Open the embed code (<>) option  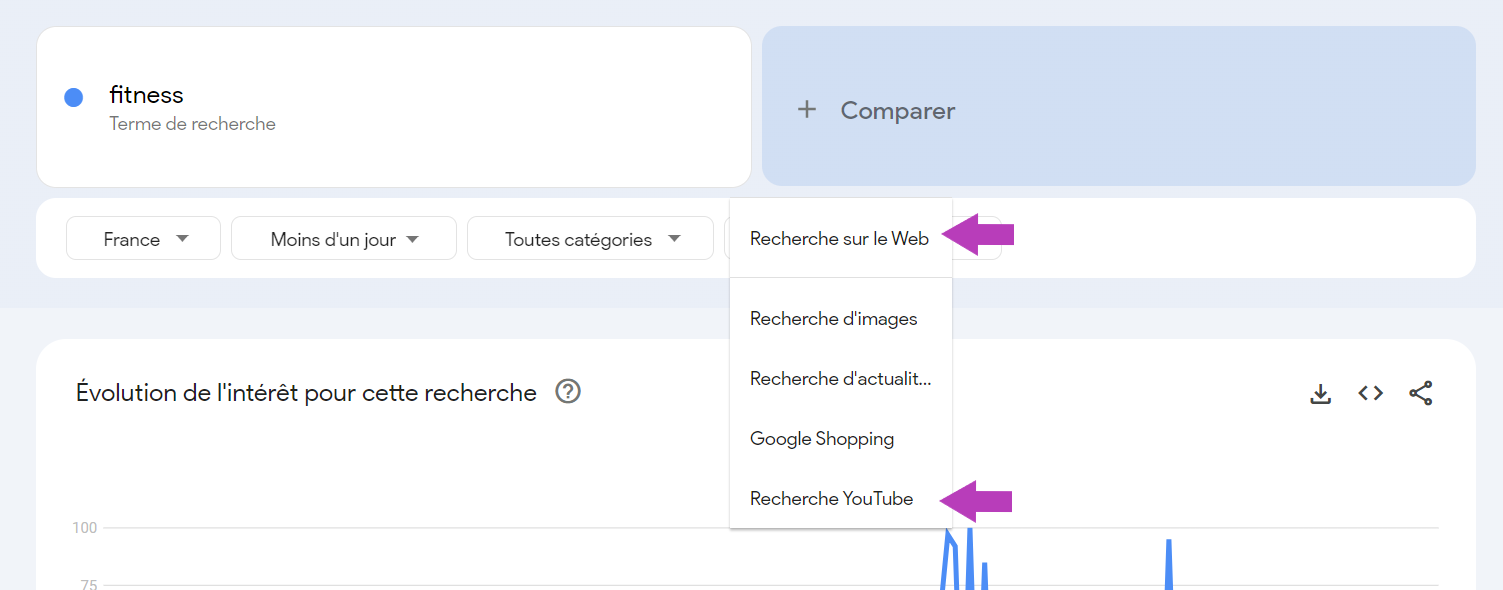click(1370, 393)
